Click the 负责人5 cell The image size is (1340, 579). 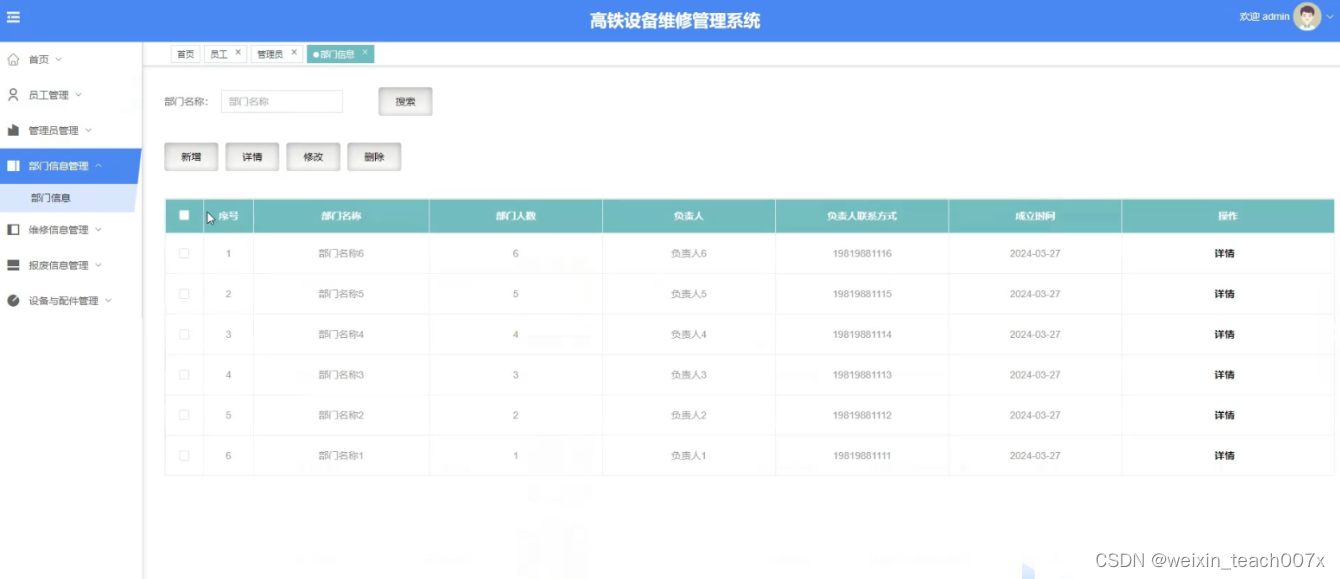coord(689,294)
